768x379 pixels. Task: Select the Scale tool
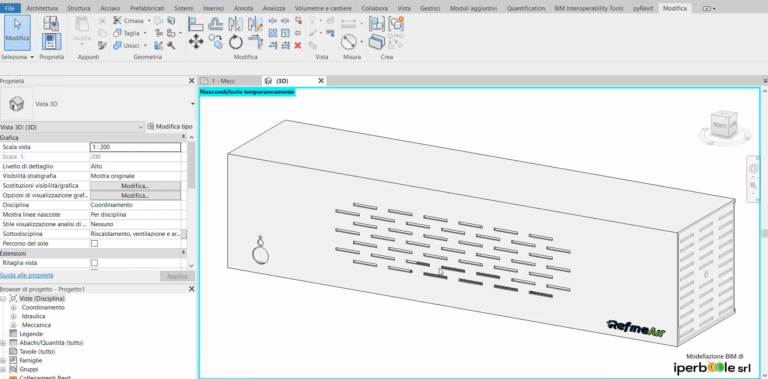click(x=285, y=33)
